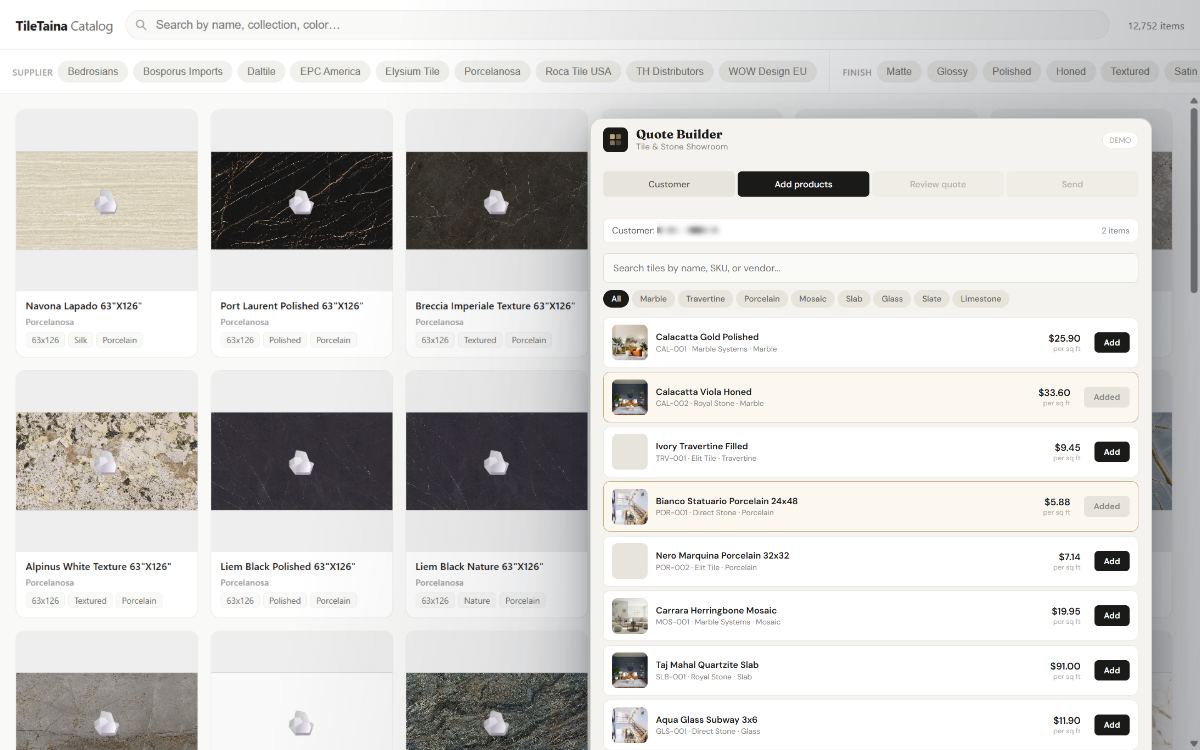The height and width of the screenshot is (750, 1200).
Task: Focus the quote tile search by SKU field
Action: [x=870, y=268]
